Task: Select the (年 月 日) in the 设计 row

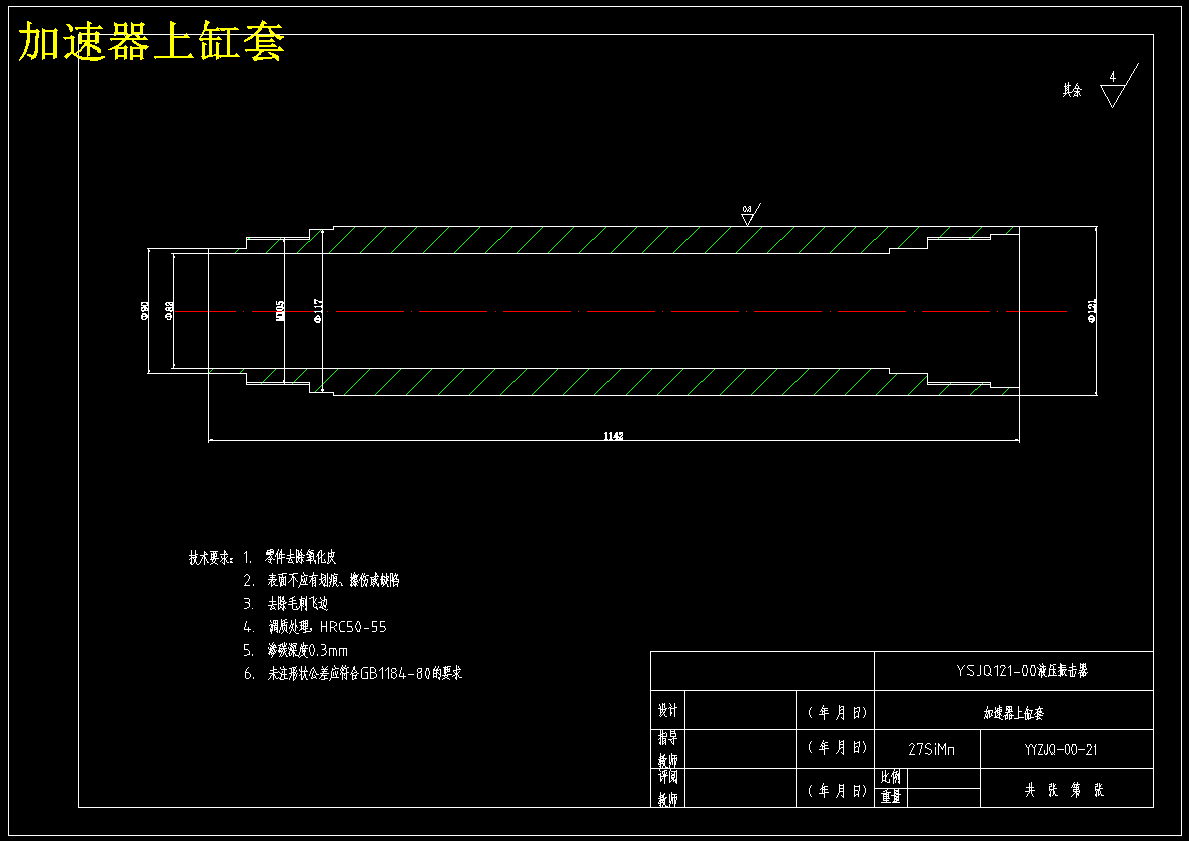Action: coord(837,713)
